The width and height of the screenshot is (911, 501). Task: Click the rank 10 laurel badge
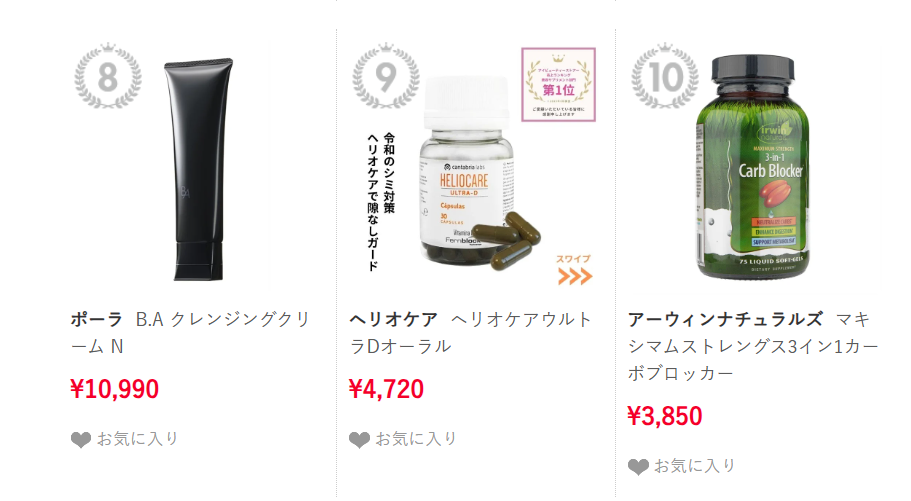click(x=665, y=76)
